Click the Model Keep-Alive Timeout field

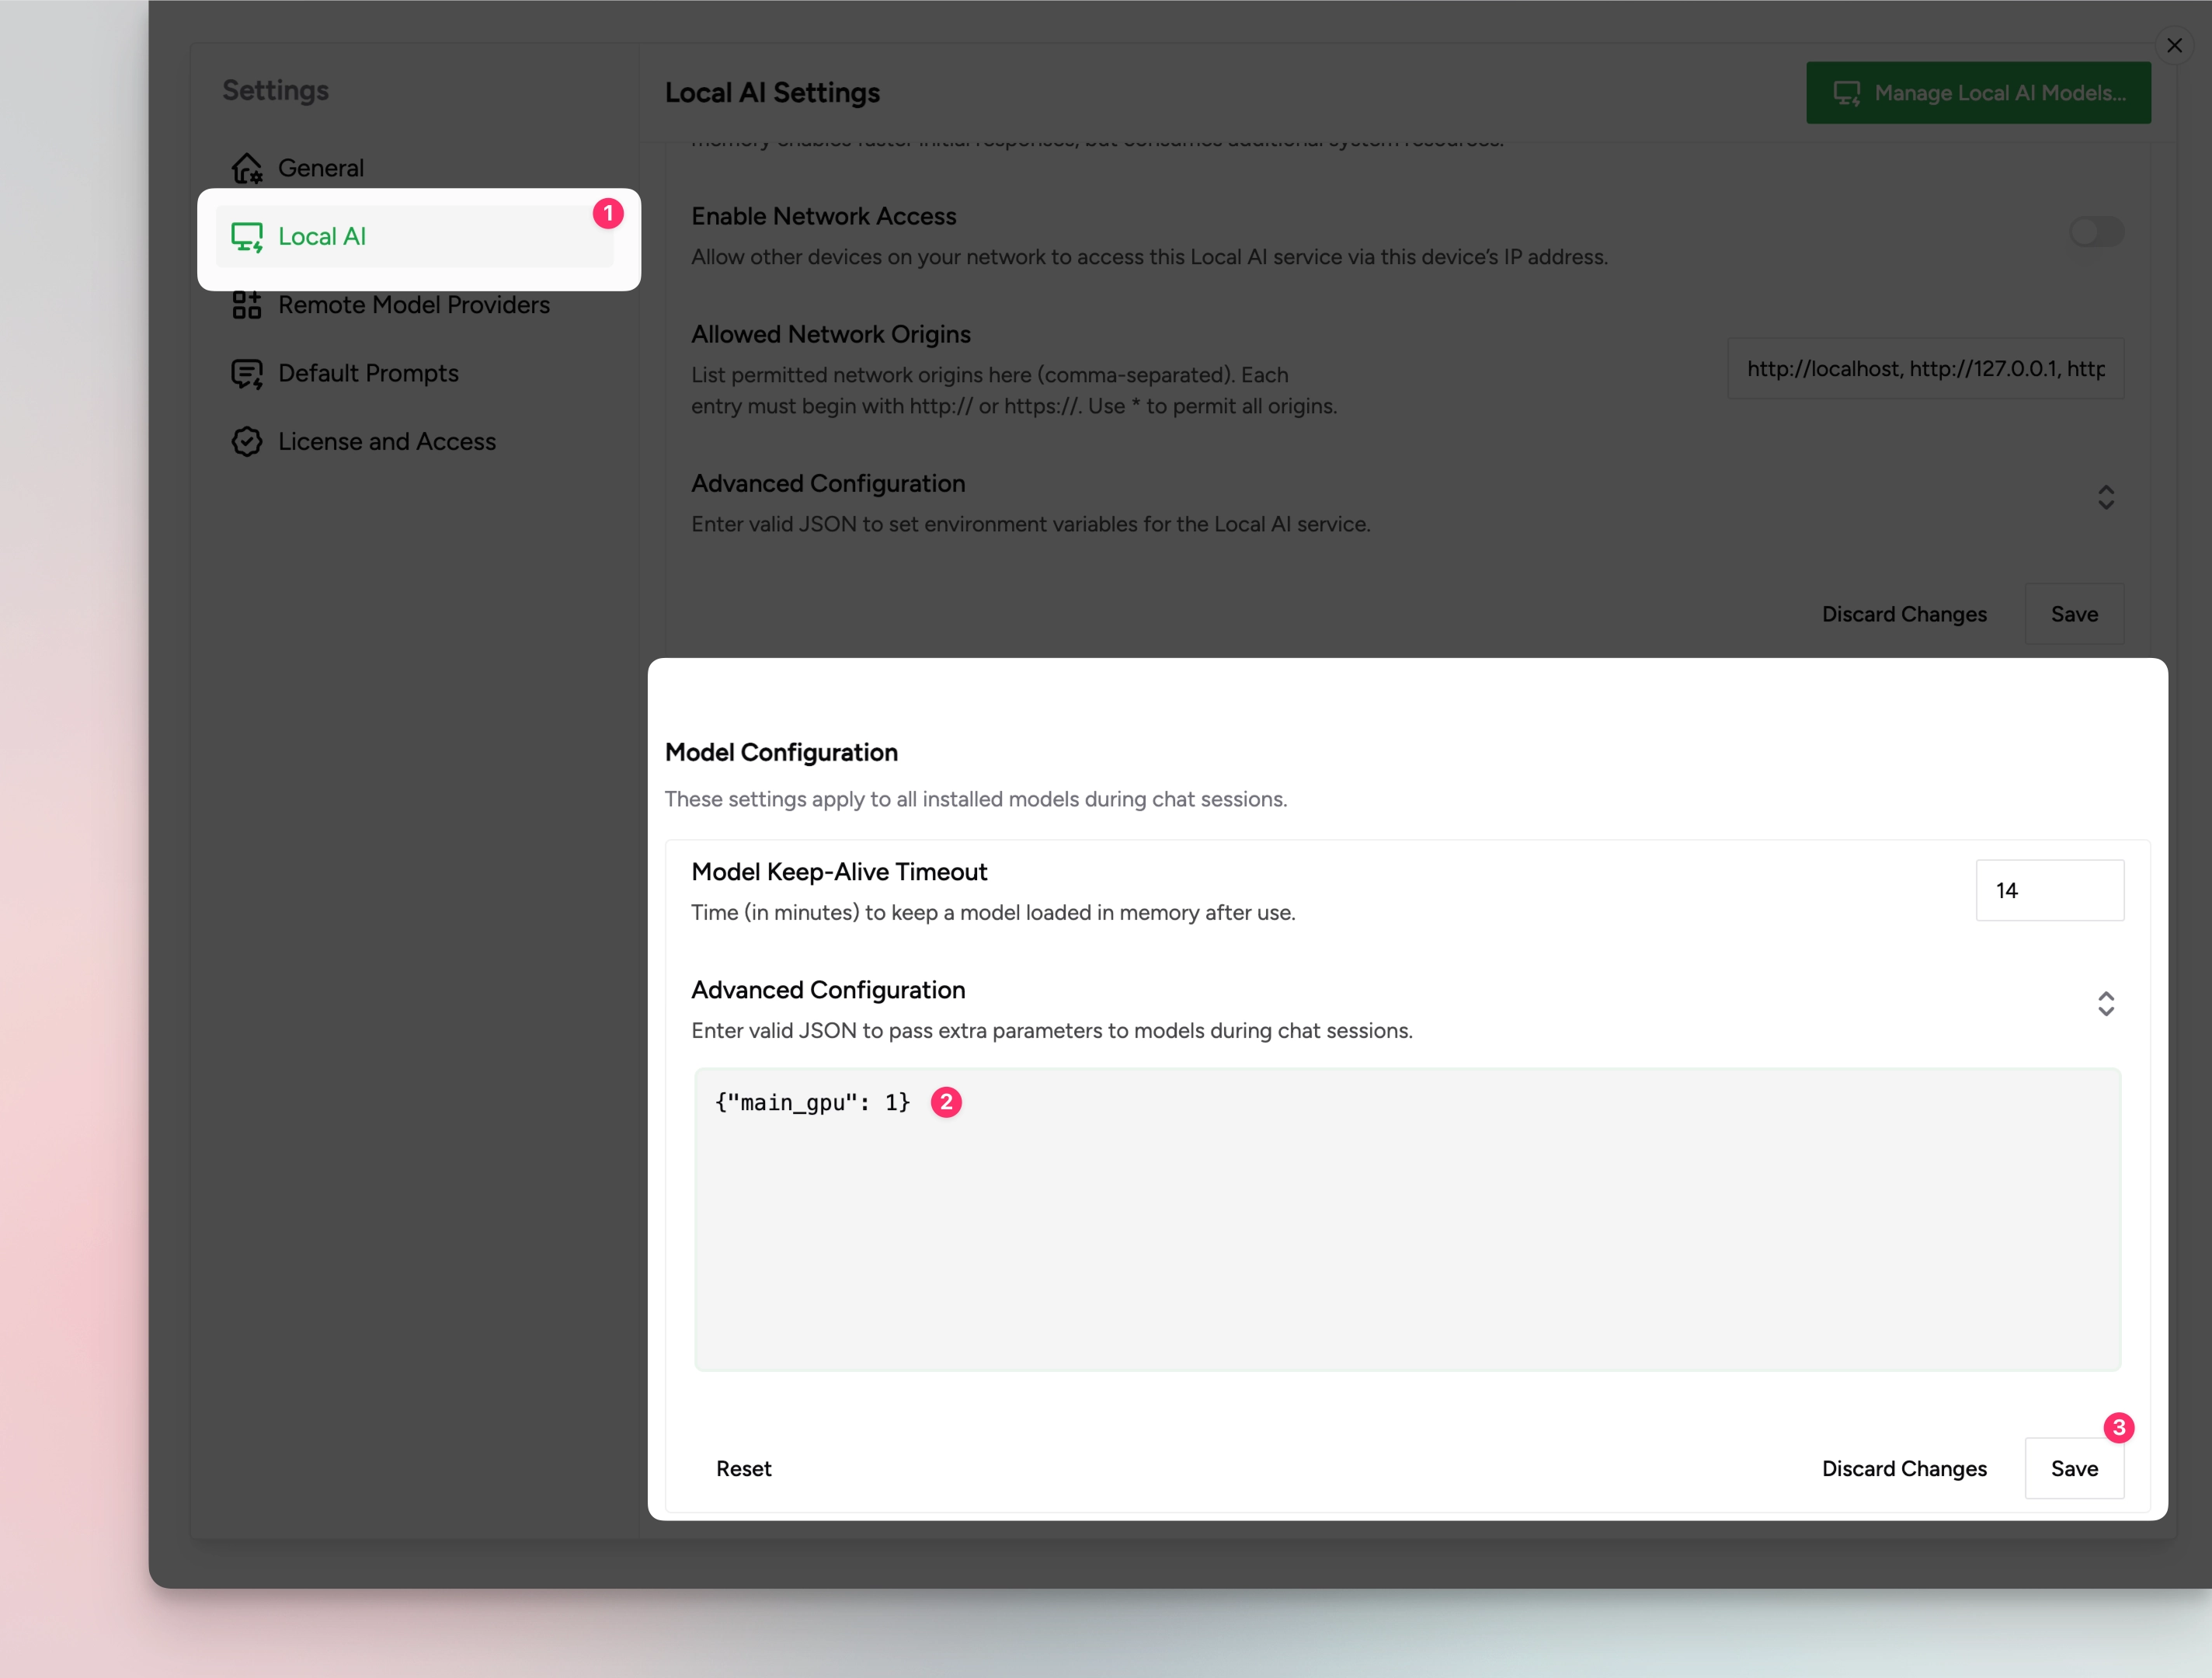click(2049, 890)
